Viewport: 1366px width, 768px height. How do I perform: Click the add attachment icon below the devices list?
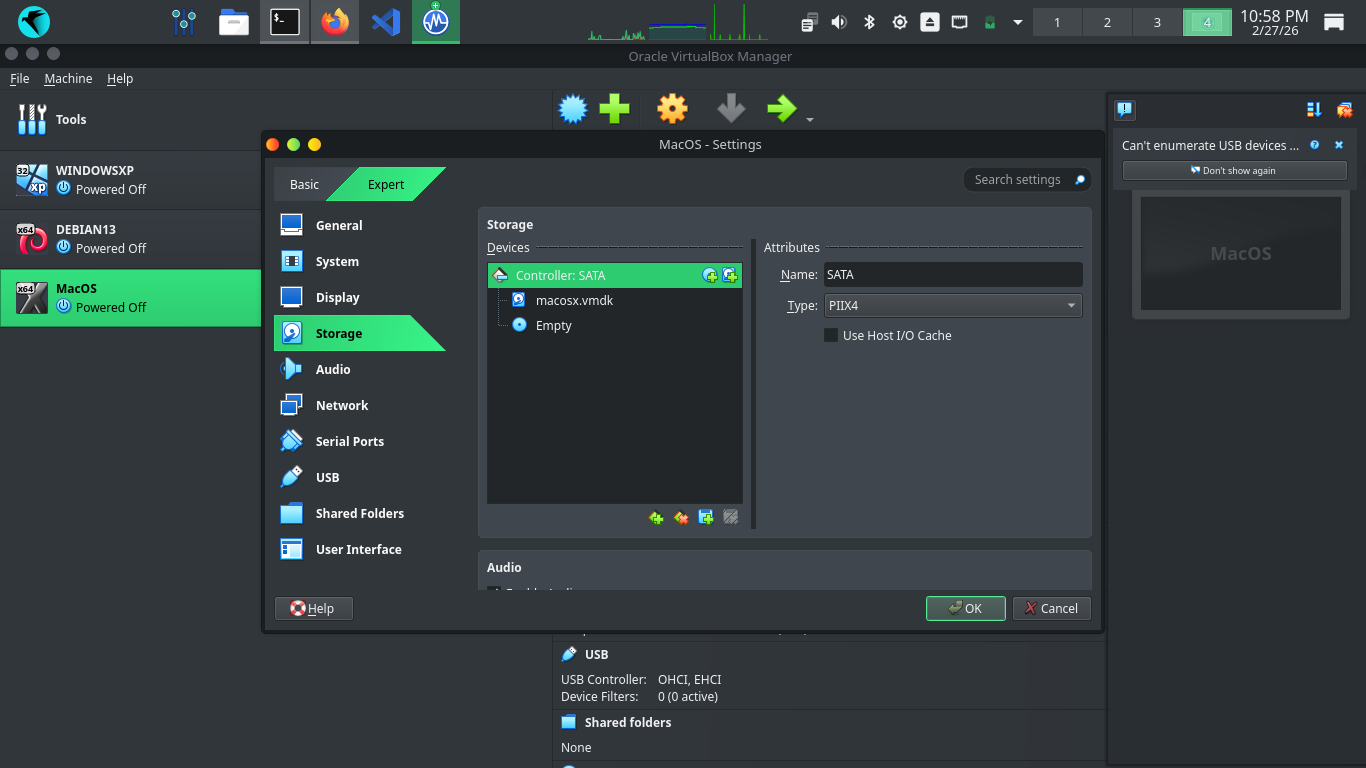706,517
